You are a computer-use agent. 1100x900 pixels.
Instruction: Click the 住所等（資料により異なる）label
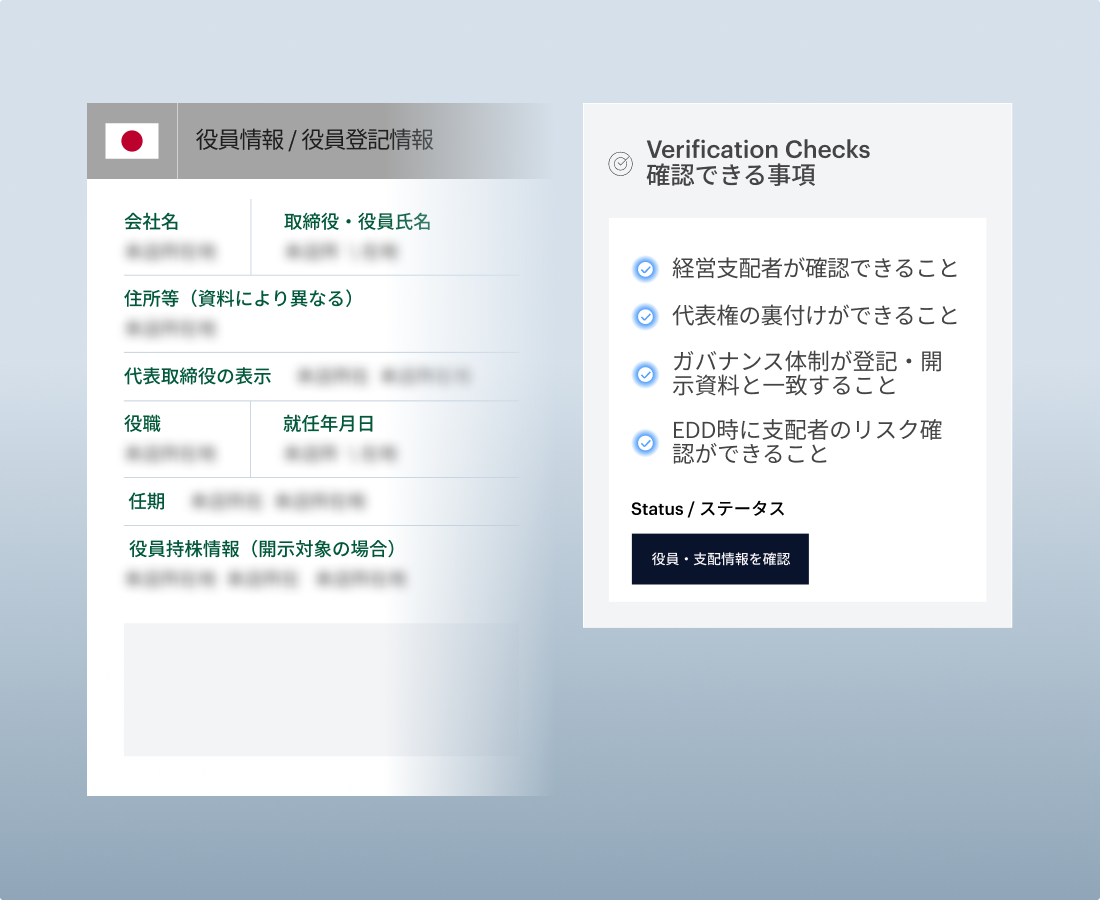click(238, 298)
